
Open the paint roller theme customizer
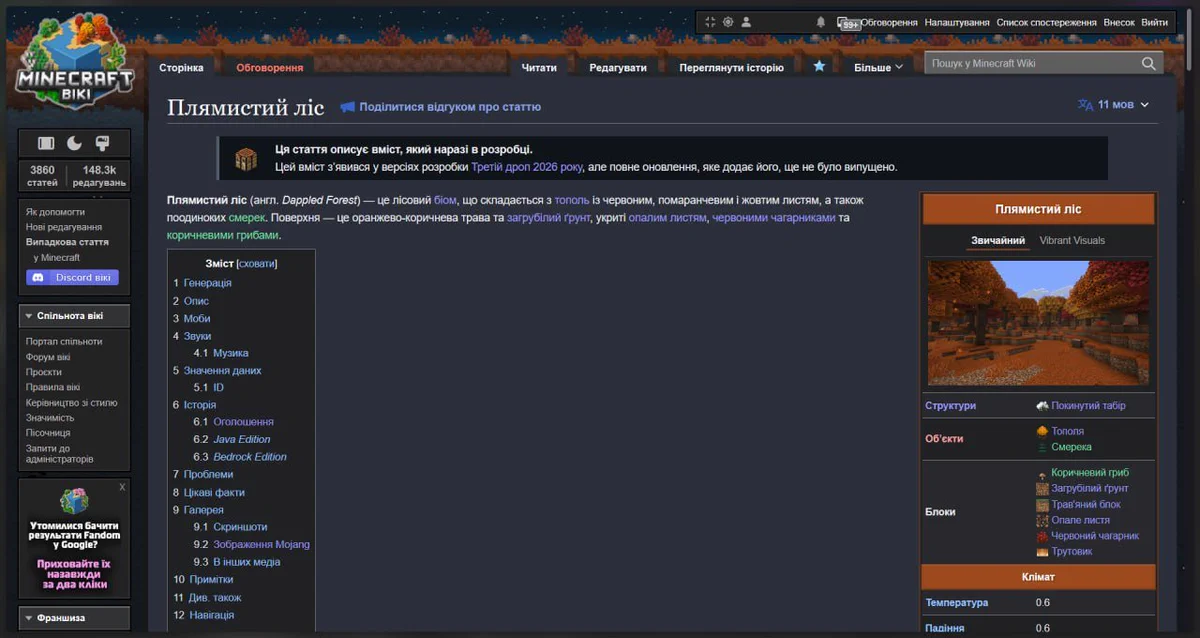[x=102, y=143]
